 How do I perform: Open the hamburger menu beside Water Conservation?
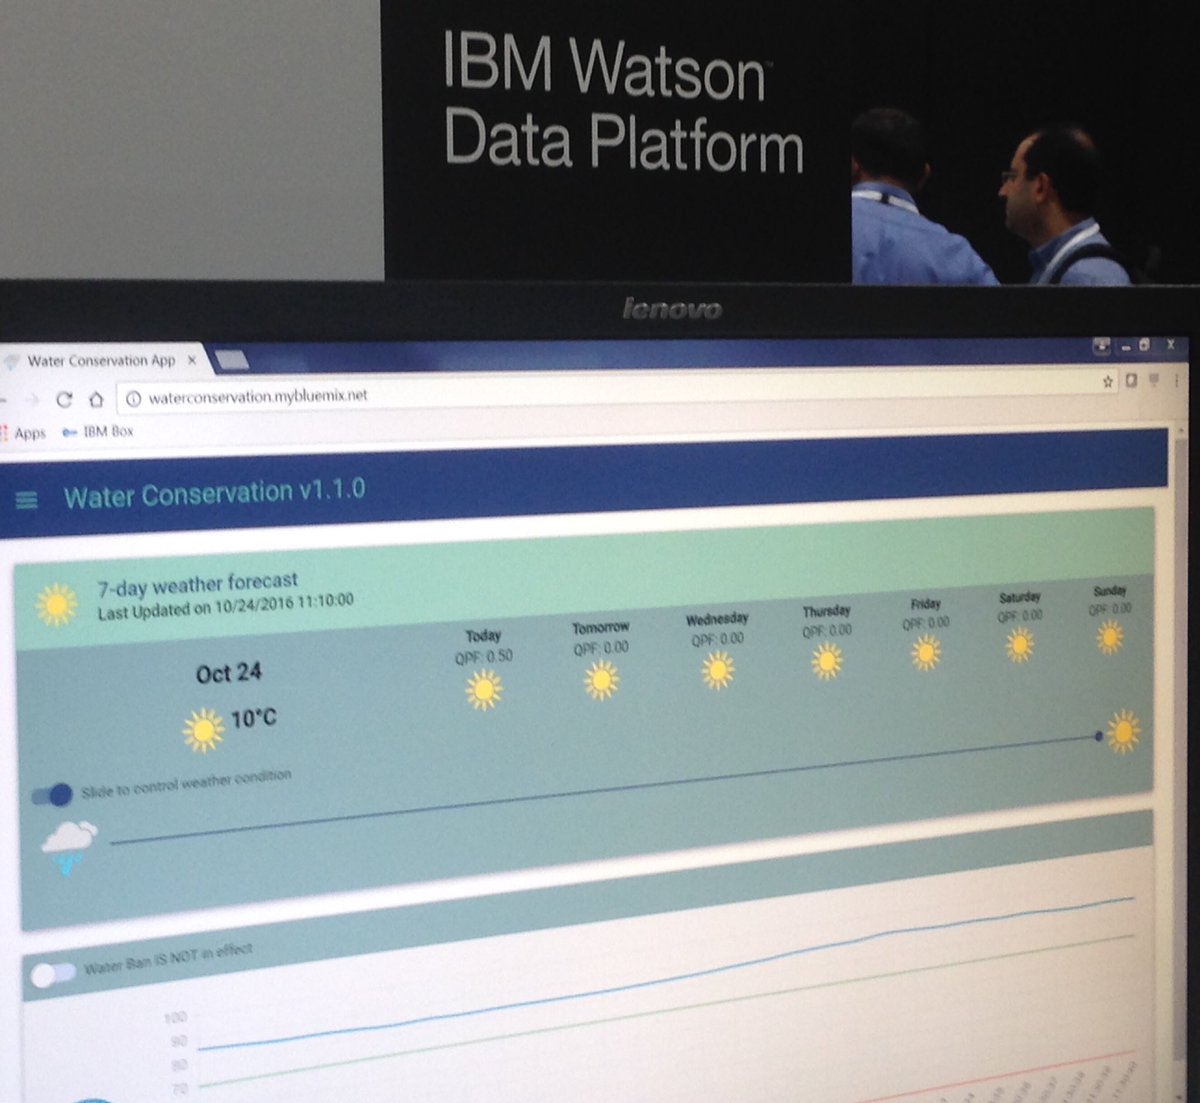pyautogui.click(x=27, y=499)
